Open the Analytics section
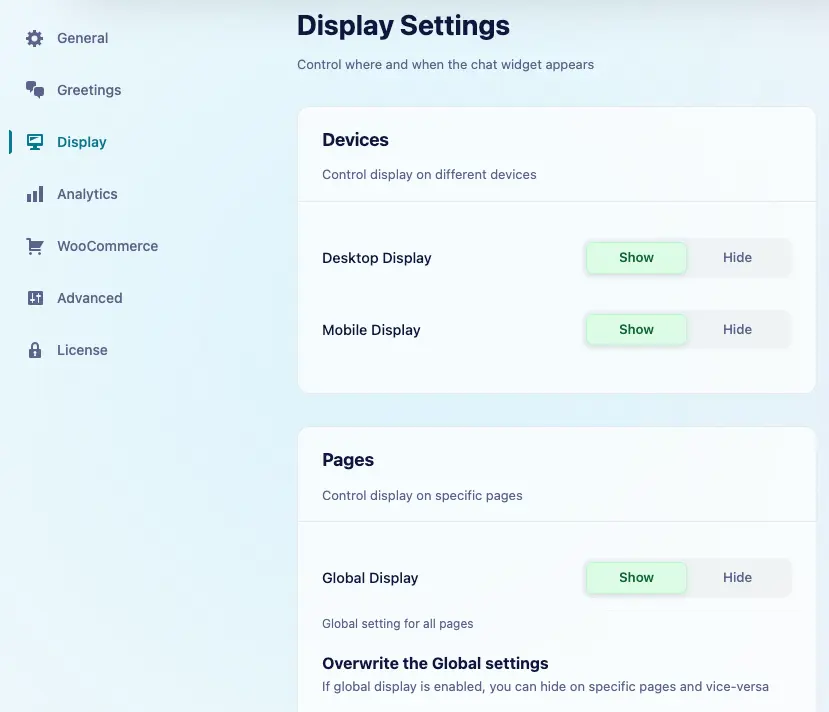 pyautogui.click(x=87, y=194)
